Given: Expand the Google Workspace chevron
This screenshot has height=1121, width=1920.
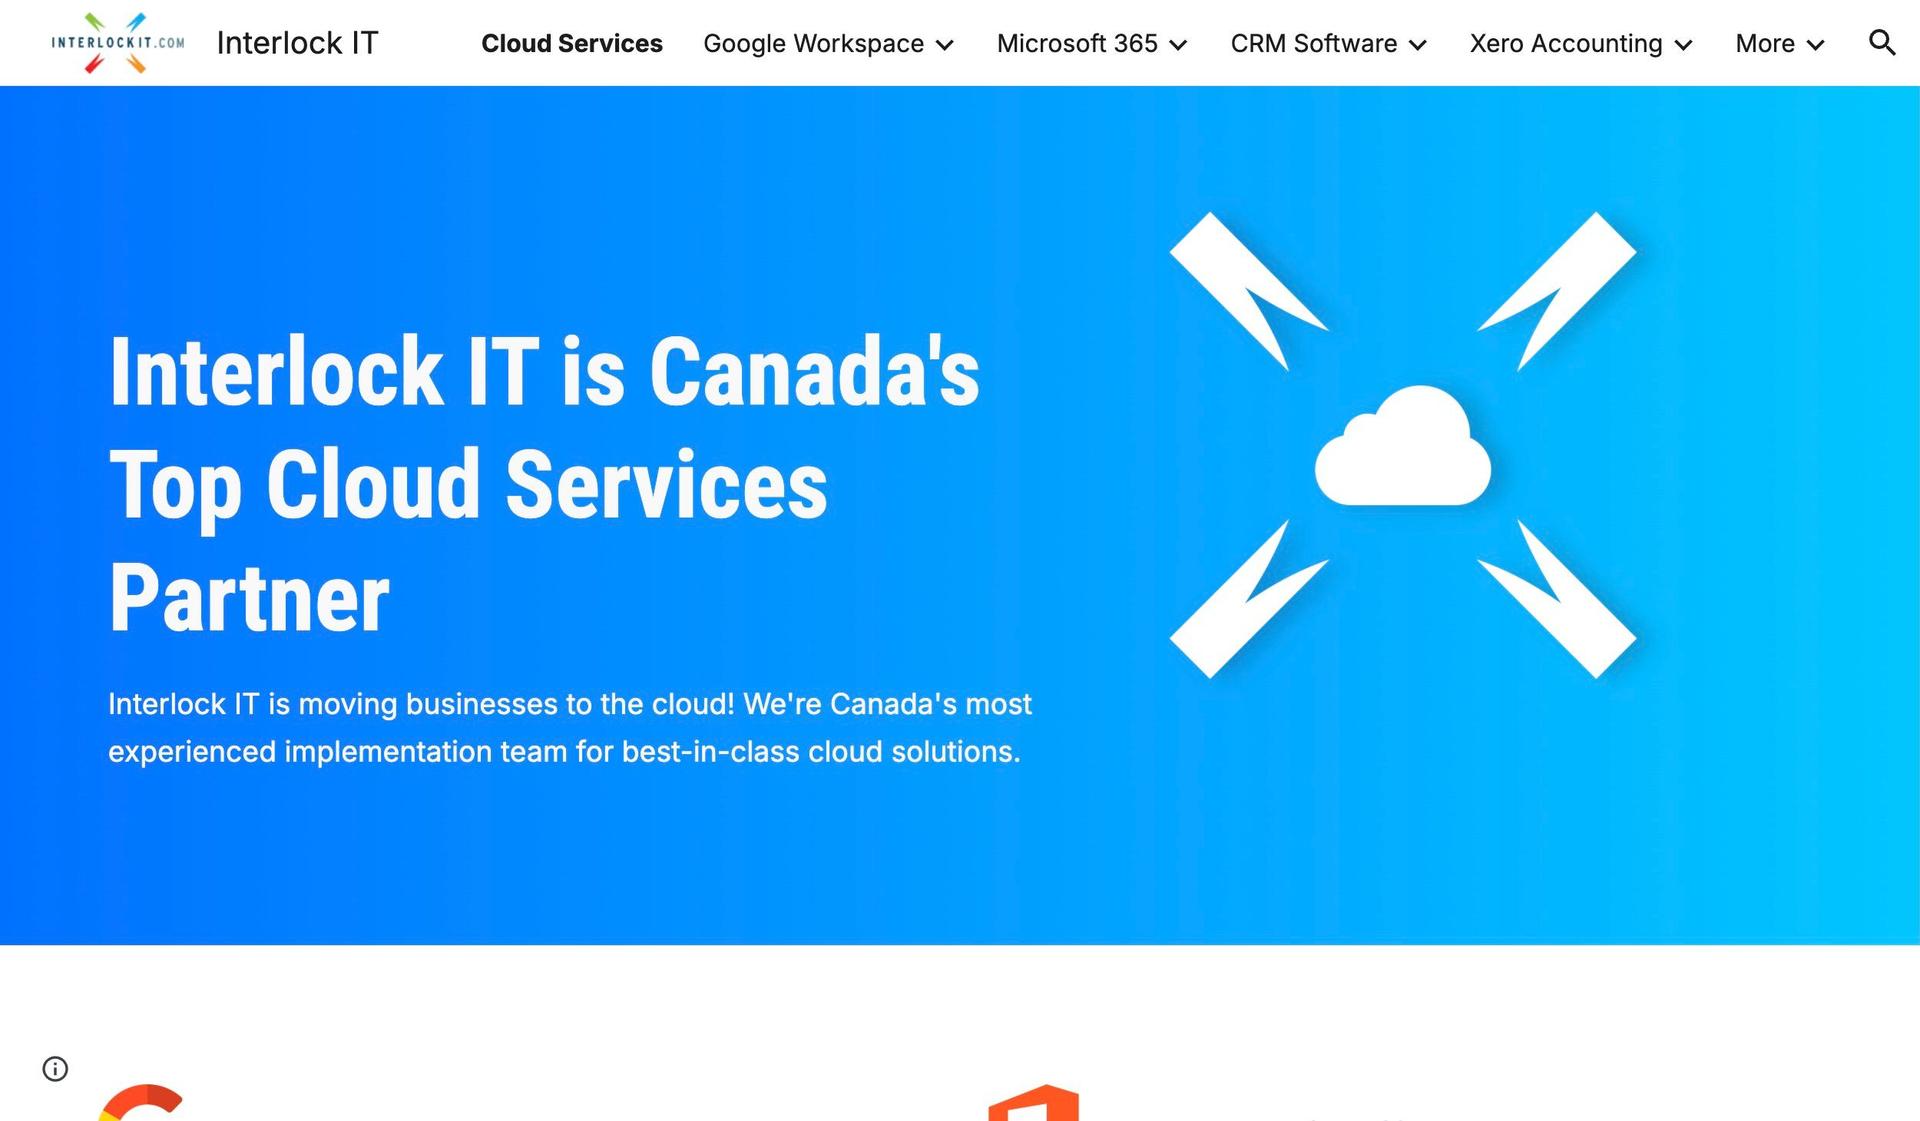Looking at the screenshot, I should click(945, 45).
